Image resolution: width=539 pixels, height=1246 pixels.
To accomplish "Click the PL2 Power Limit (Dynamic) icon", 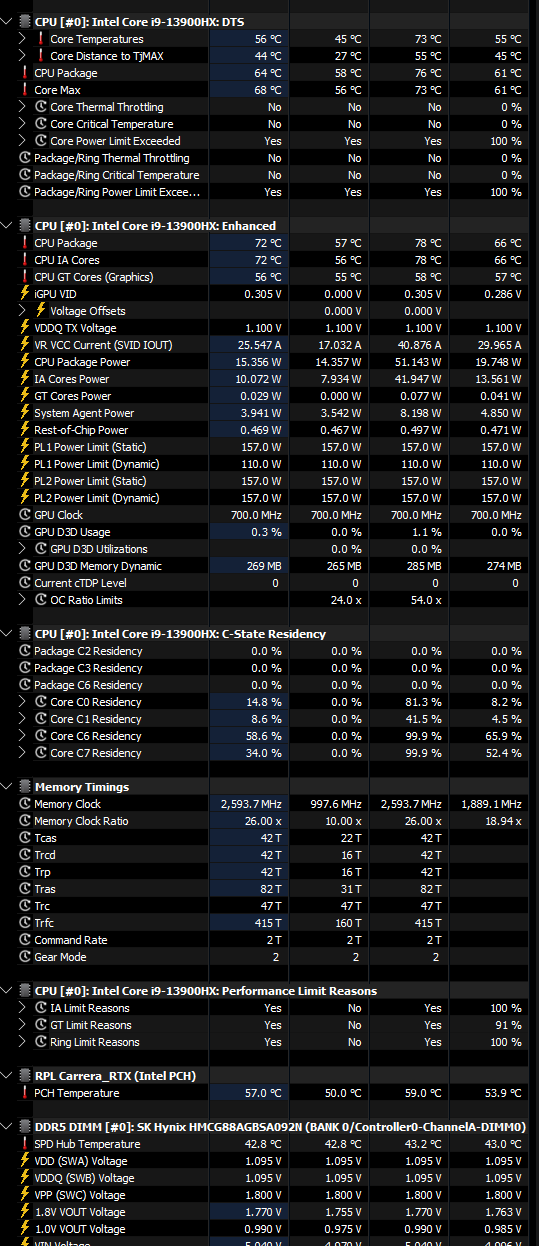I will [25, 498].
